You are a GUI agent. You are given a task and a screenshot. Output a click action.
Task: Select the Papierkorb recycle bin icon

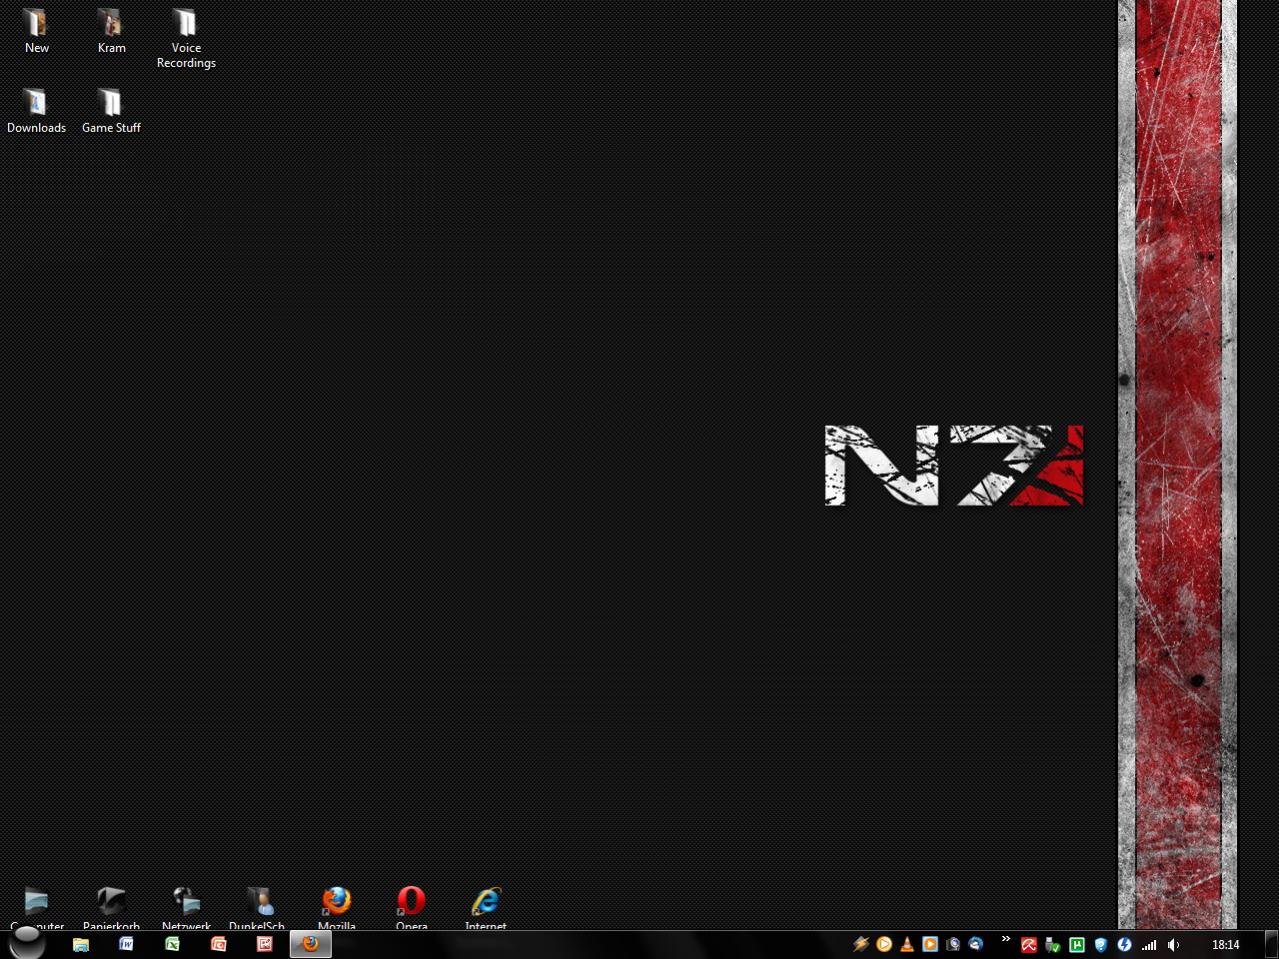(111, 908)
